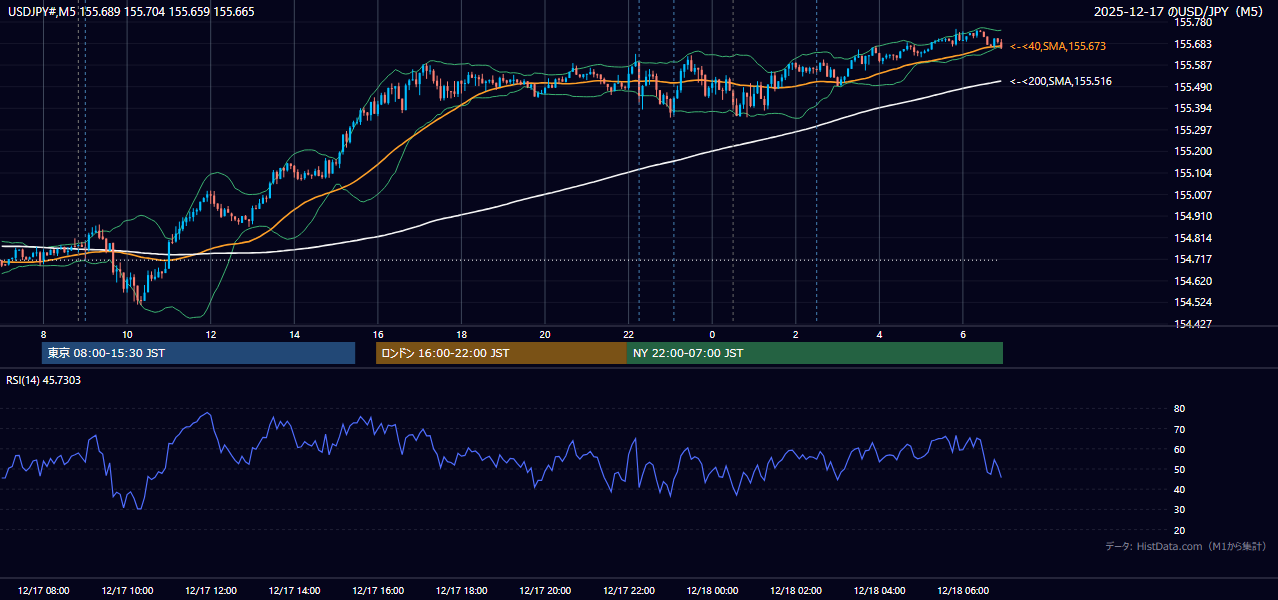The image size is (1278, 600).
Task: Click the '2025-12-17 のUSD/JPY (M5)' heading
Action: coord(1180,12)
